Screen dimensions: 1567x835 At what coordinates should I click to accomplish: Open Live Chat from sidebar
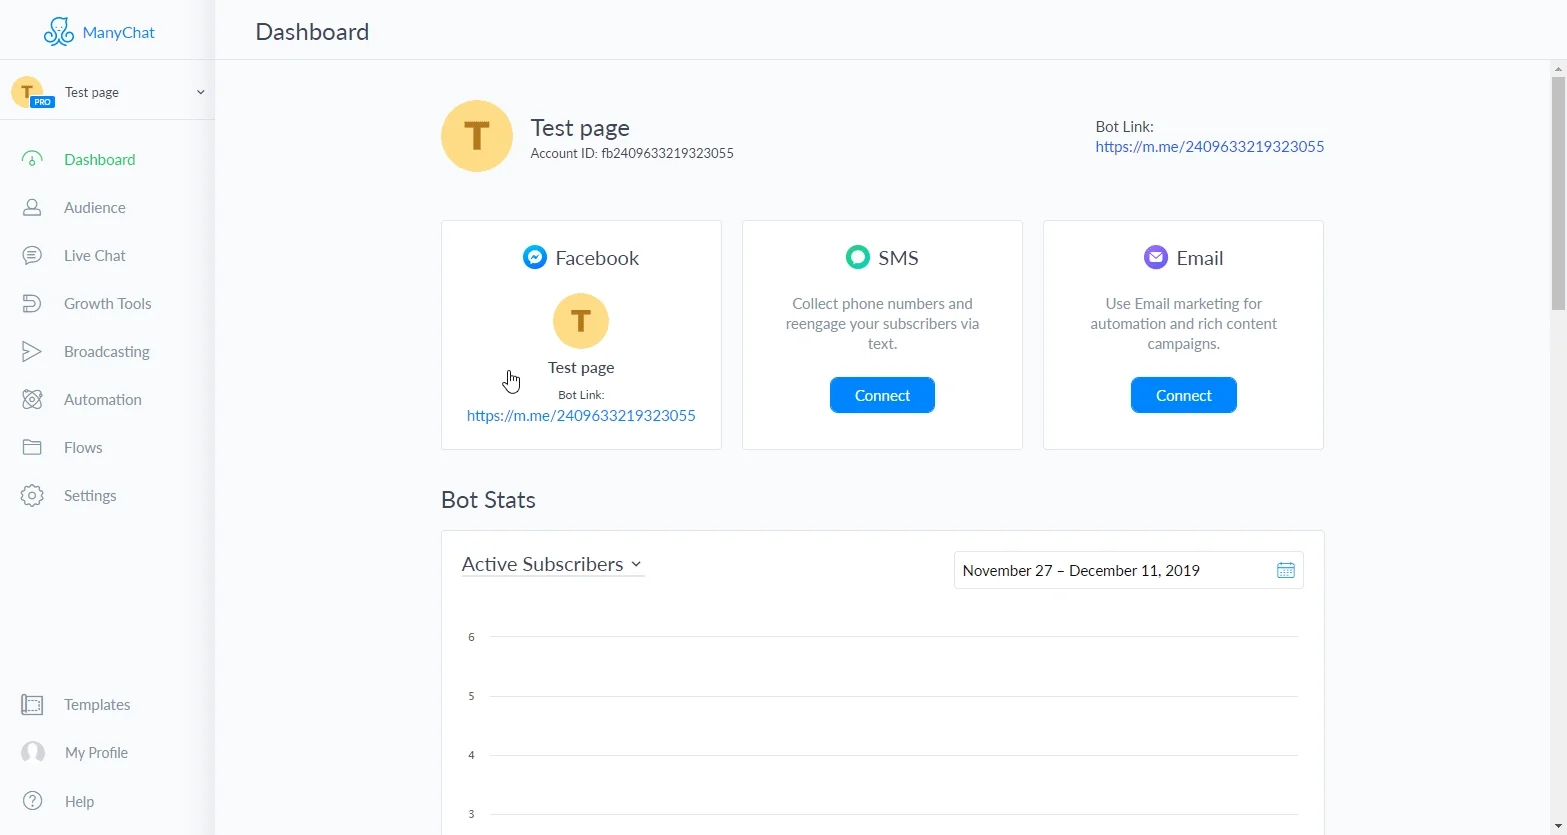(x=95, y=255)
